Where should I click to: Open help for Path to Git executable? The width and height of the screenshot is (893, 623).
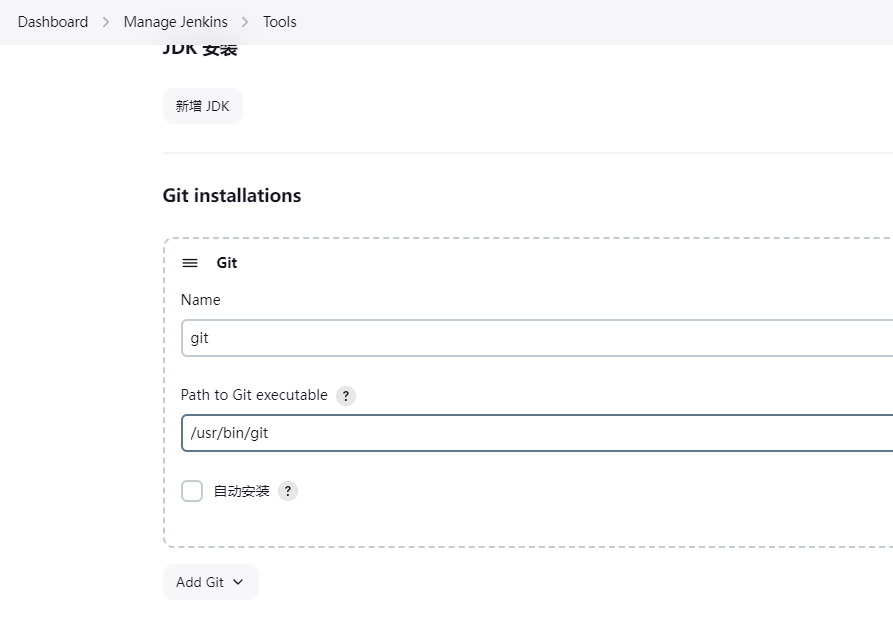[x=346, y=396]
